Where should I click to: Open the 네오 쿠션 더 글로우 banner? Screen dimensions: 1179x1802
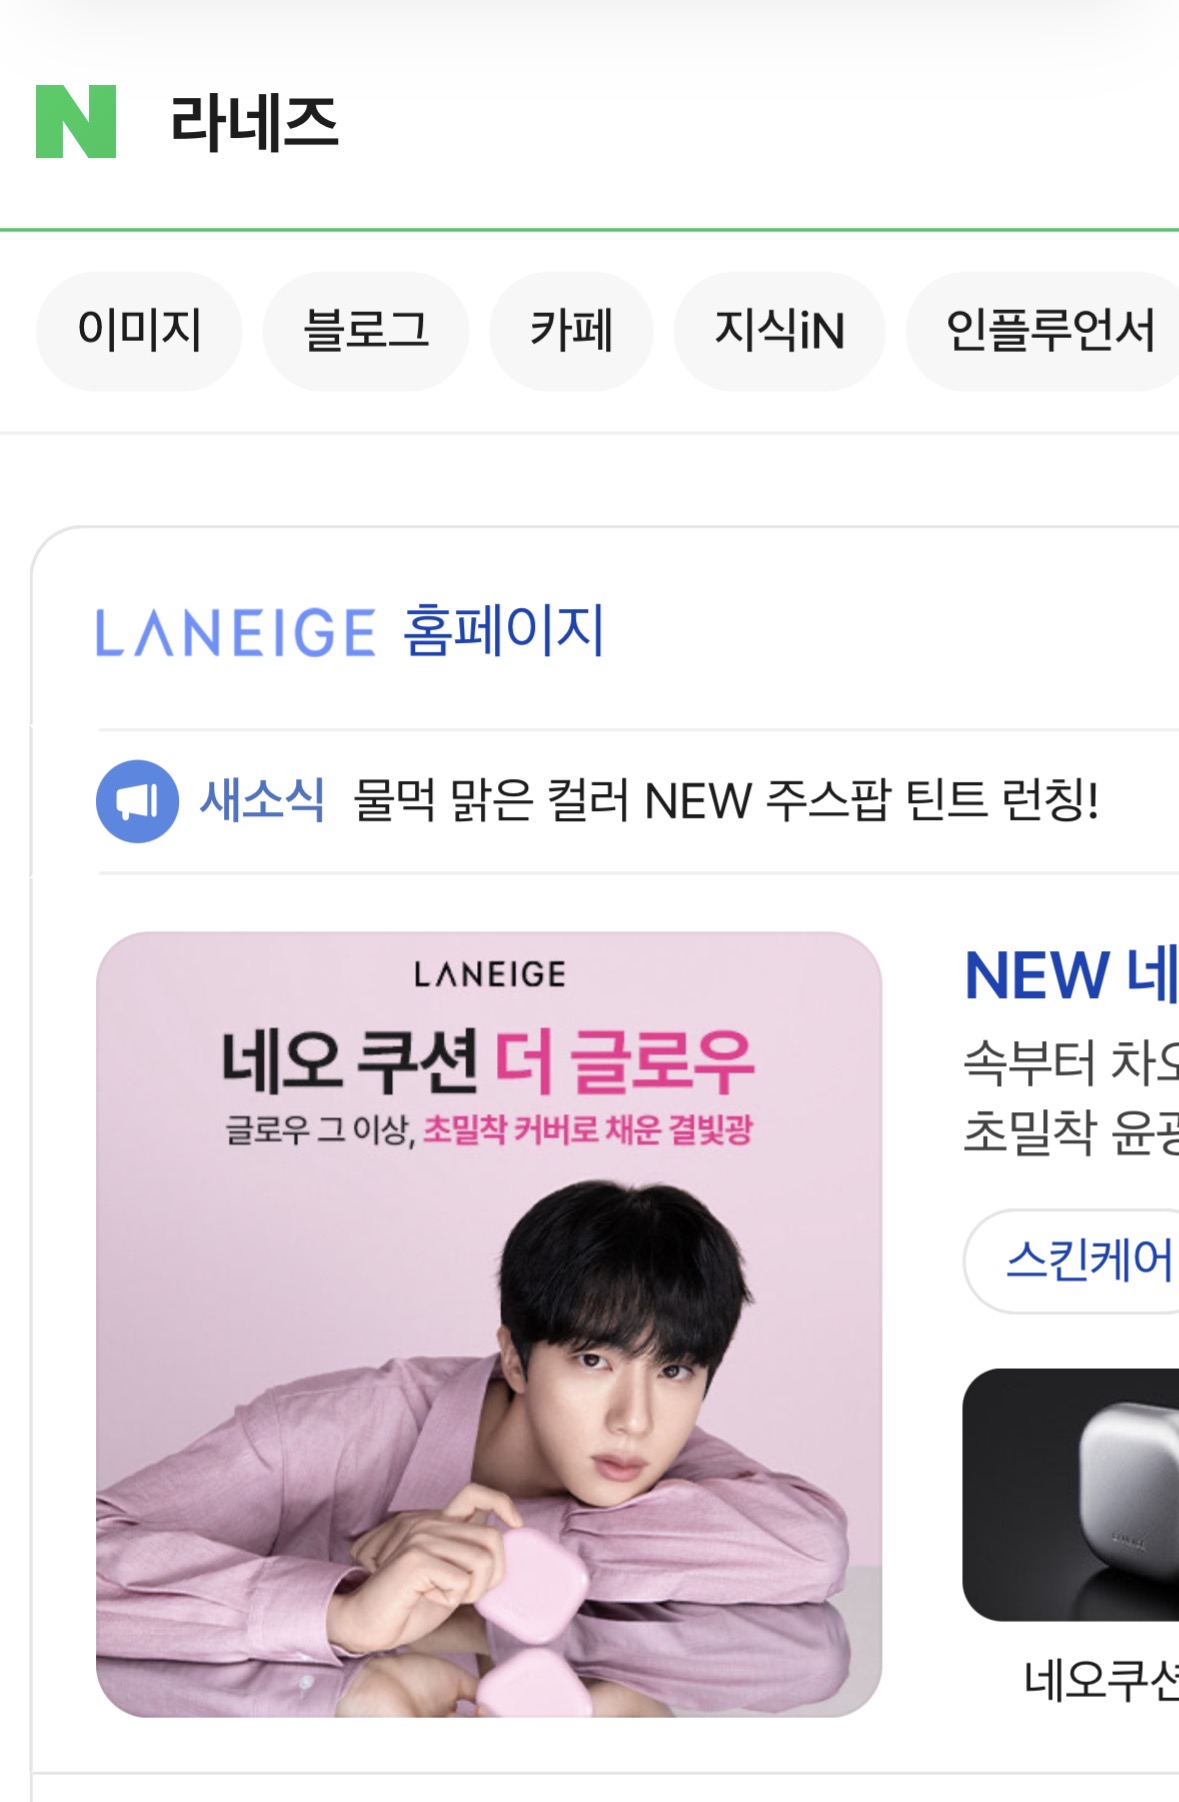click(x=489, y=1325)
